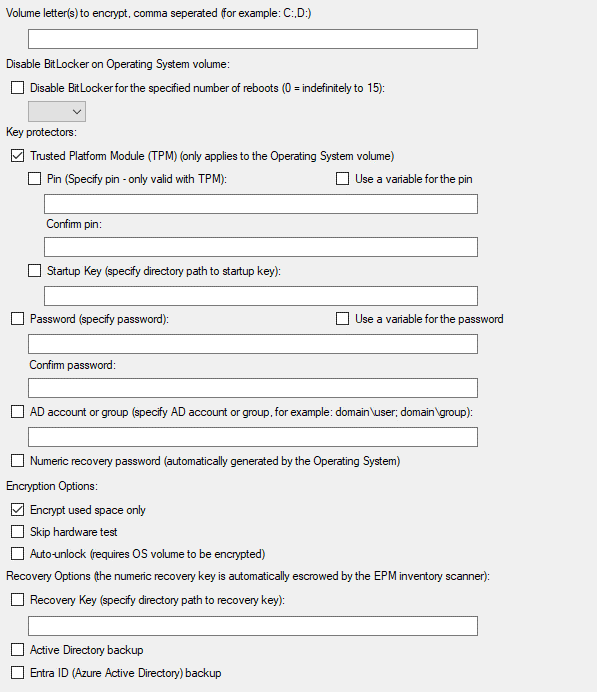The width and height of the screenshot is (597, 692).
Task: Check Use a variable for the password
Action: (x=342, y=318)
